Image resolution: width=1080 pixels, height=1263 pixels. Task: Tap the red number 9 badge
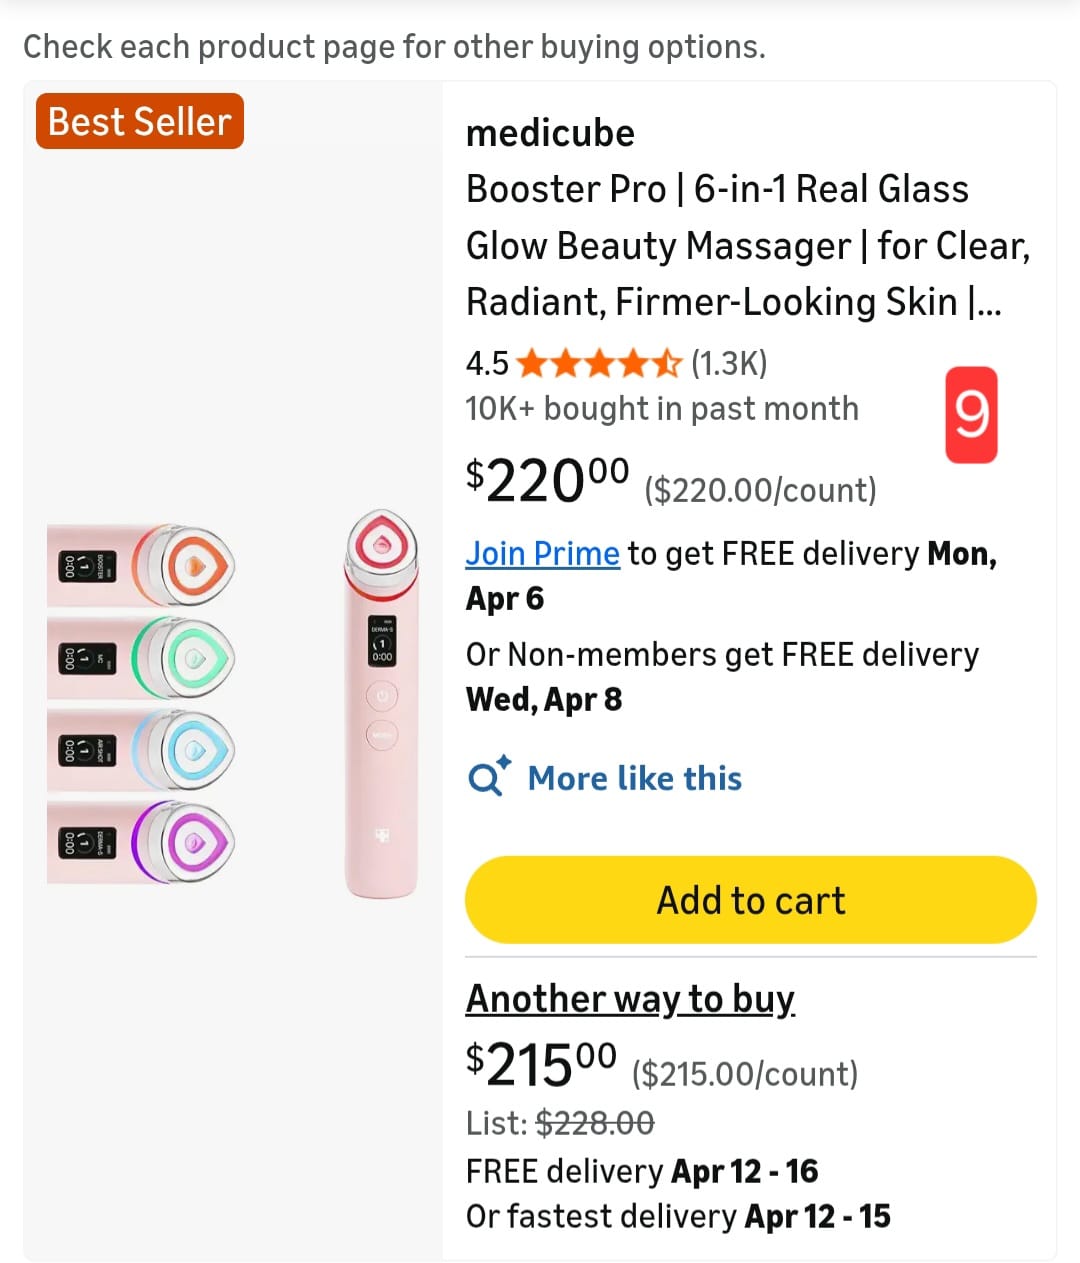coord(971,414)
